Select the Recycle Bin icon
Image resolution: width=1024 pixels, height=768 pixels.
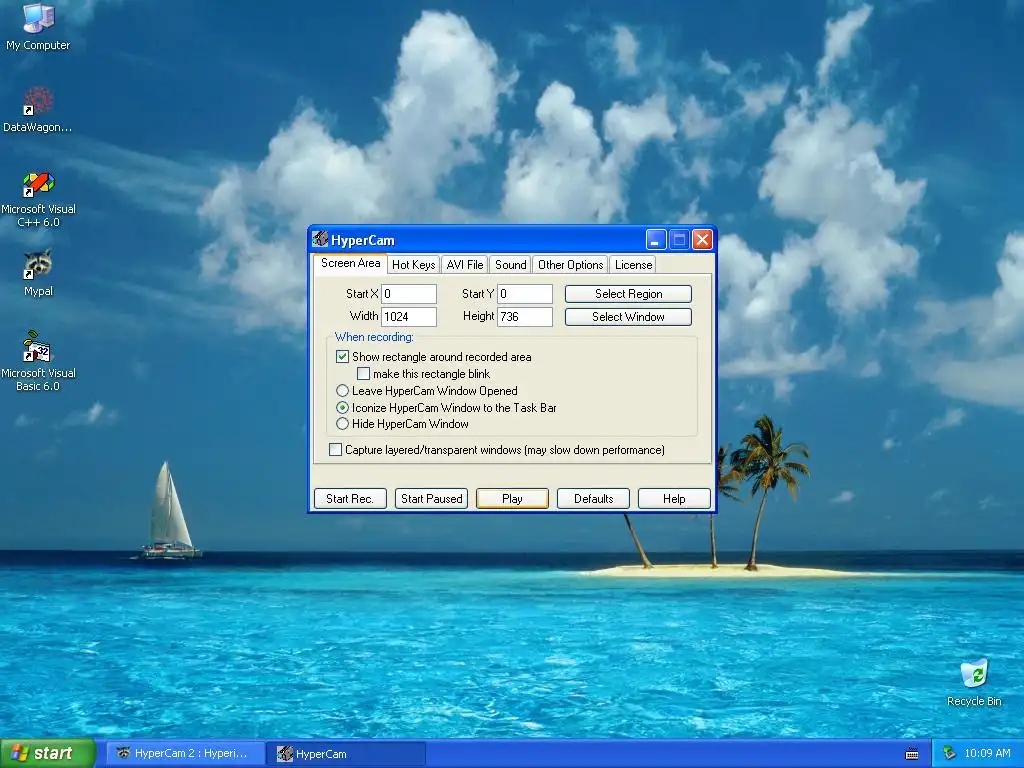[x=974, y=682]
